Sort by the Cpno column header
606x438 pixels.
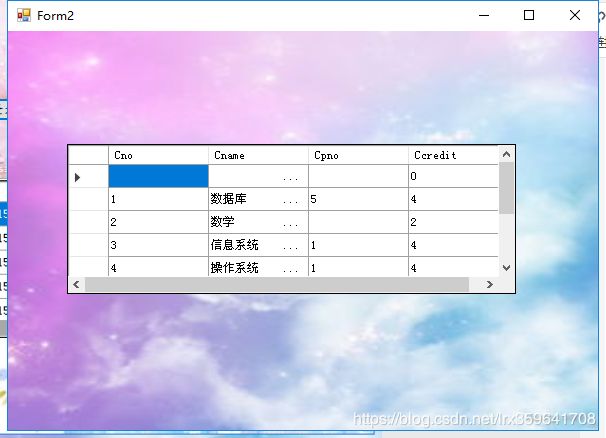point(358,155)
